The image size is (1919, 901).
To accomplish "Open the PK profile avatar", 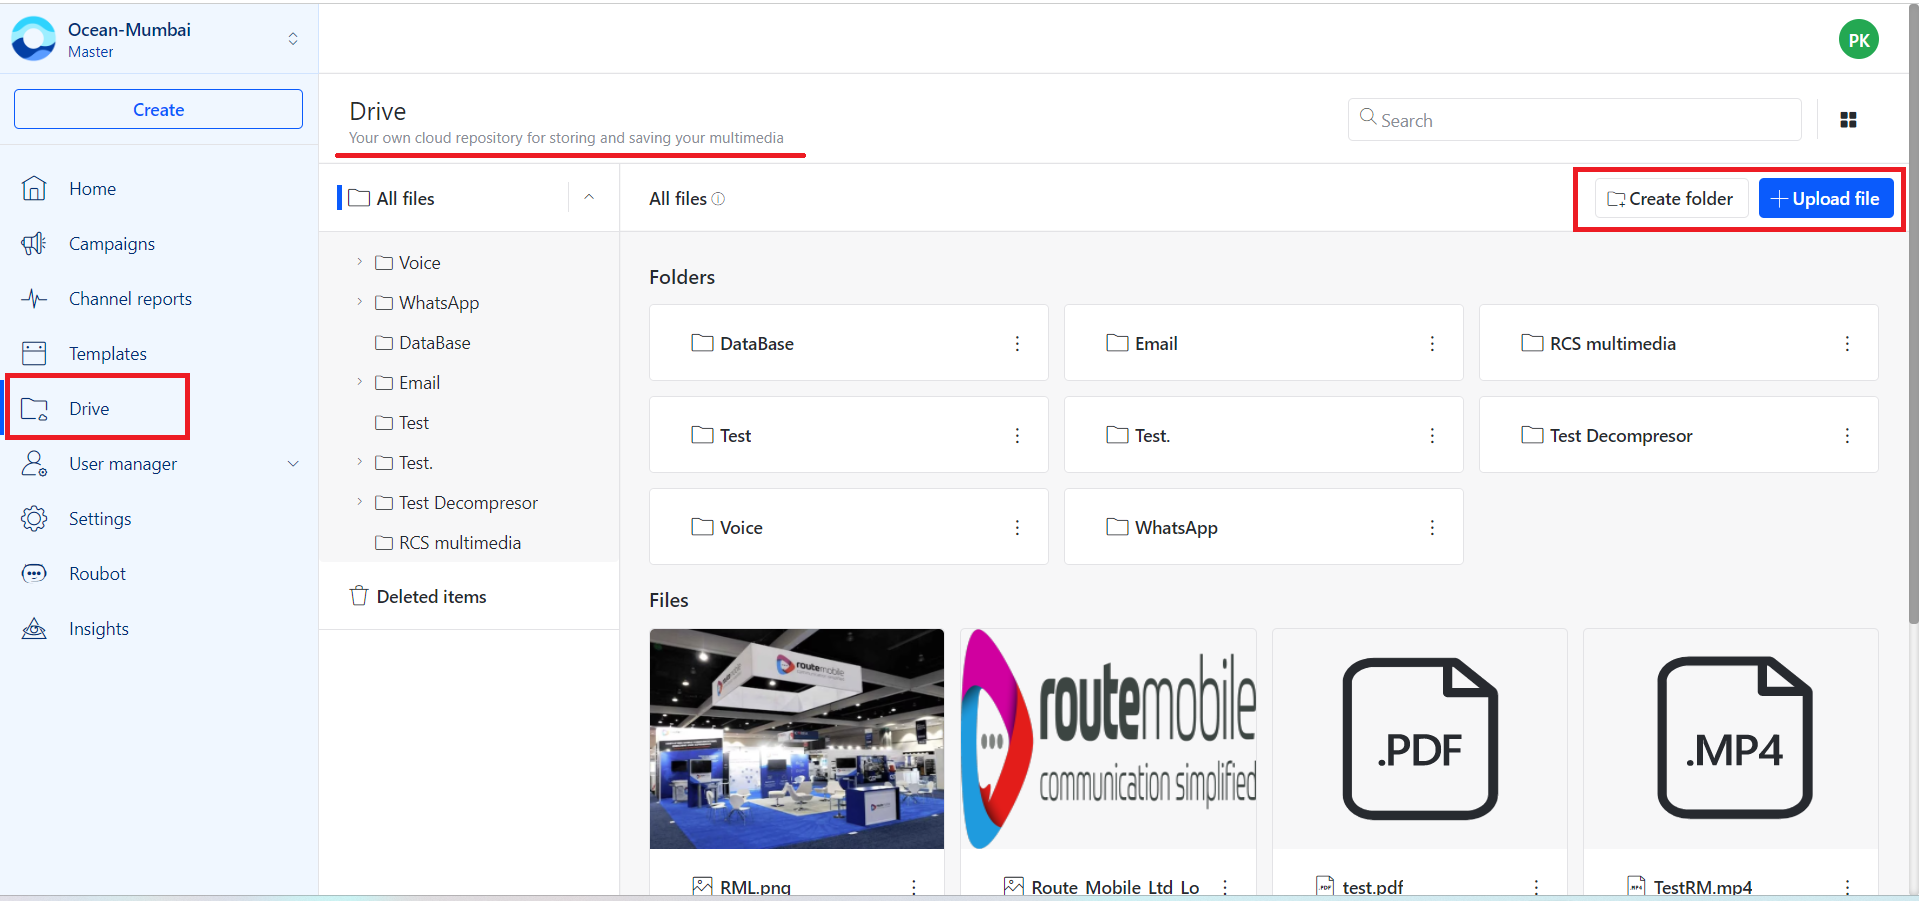I will 1858,40.
